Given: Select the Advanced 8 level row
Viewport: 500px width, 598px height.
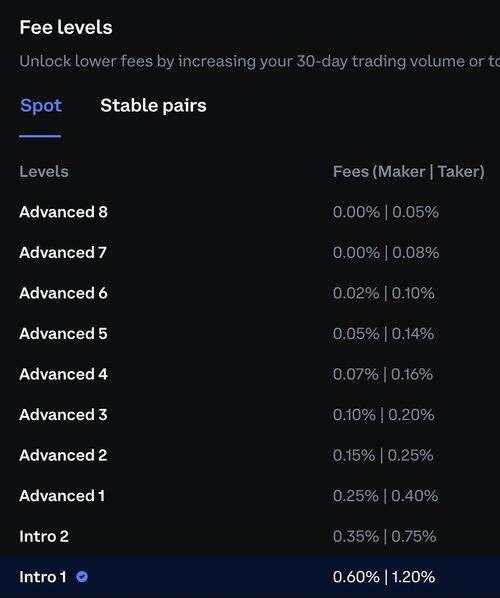Looking at the screenshot, I should point(250,212).
